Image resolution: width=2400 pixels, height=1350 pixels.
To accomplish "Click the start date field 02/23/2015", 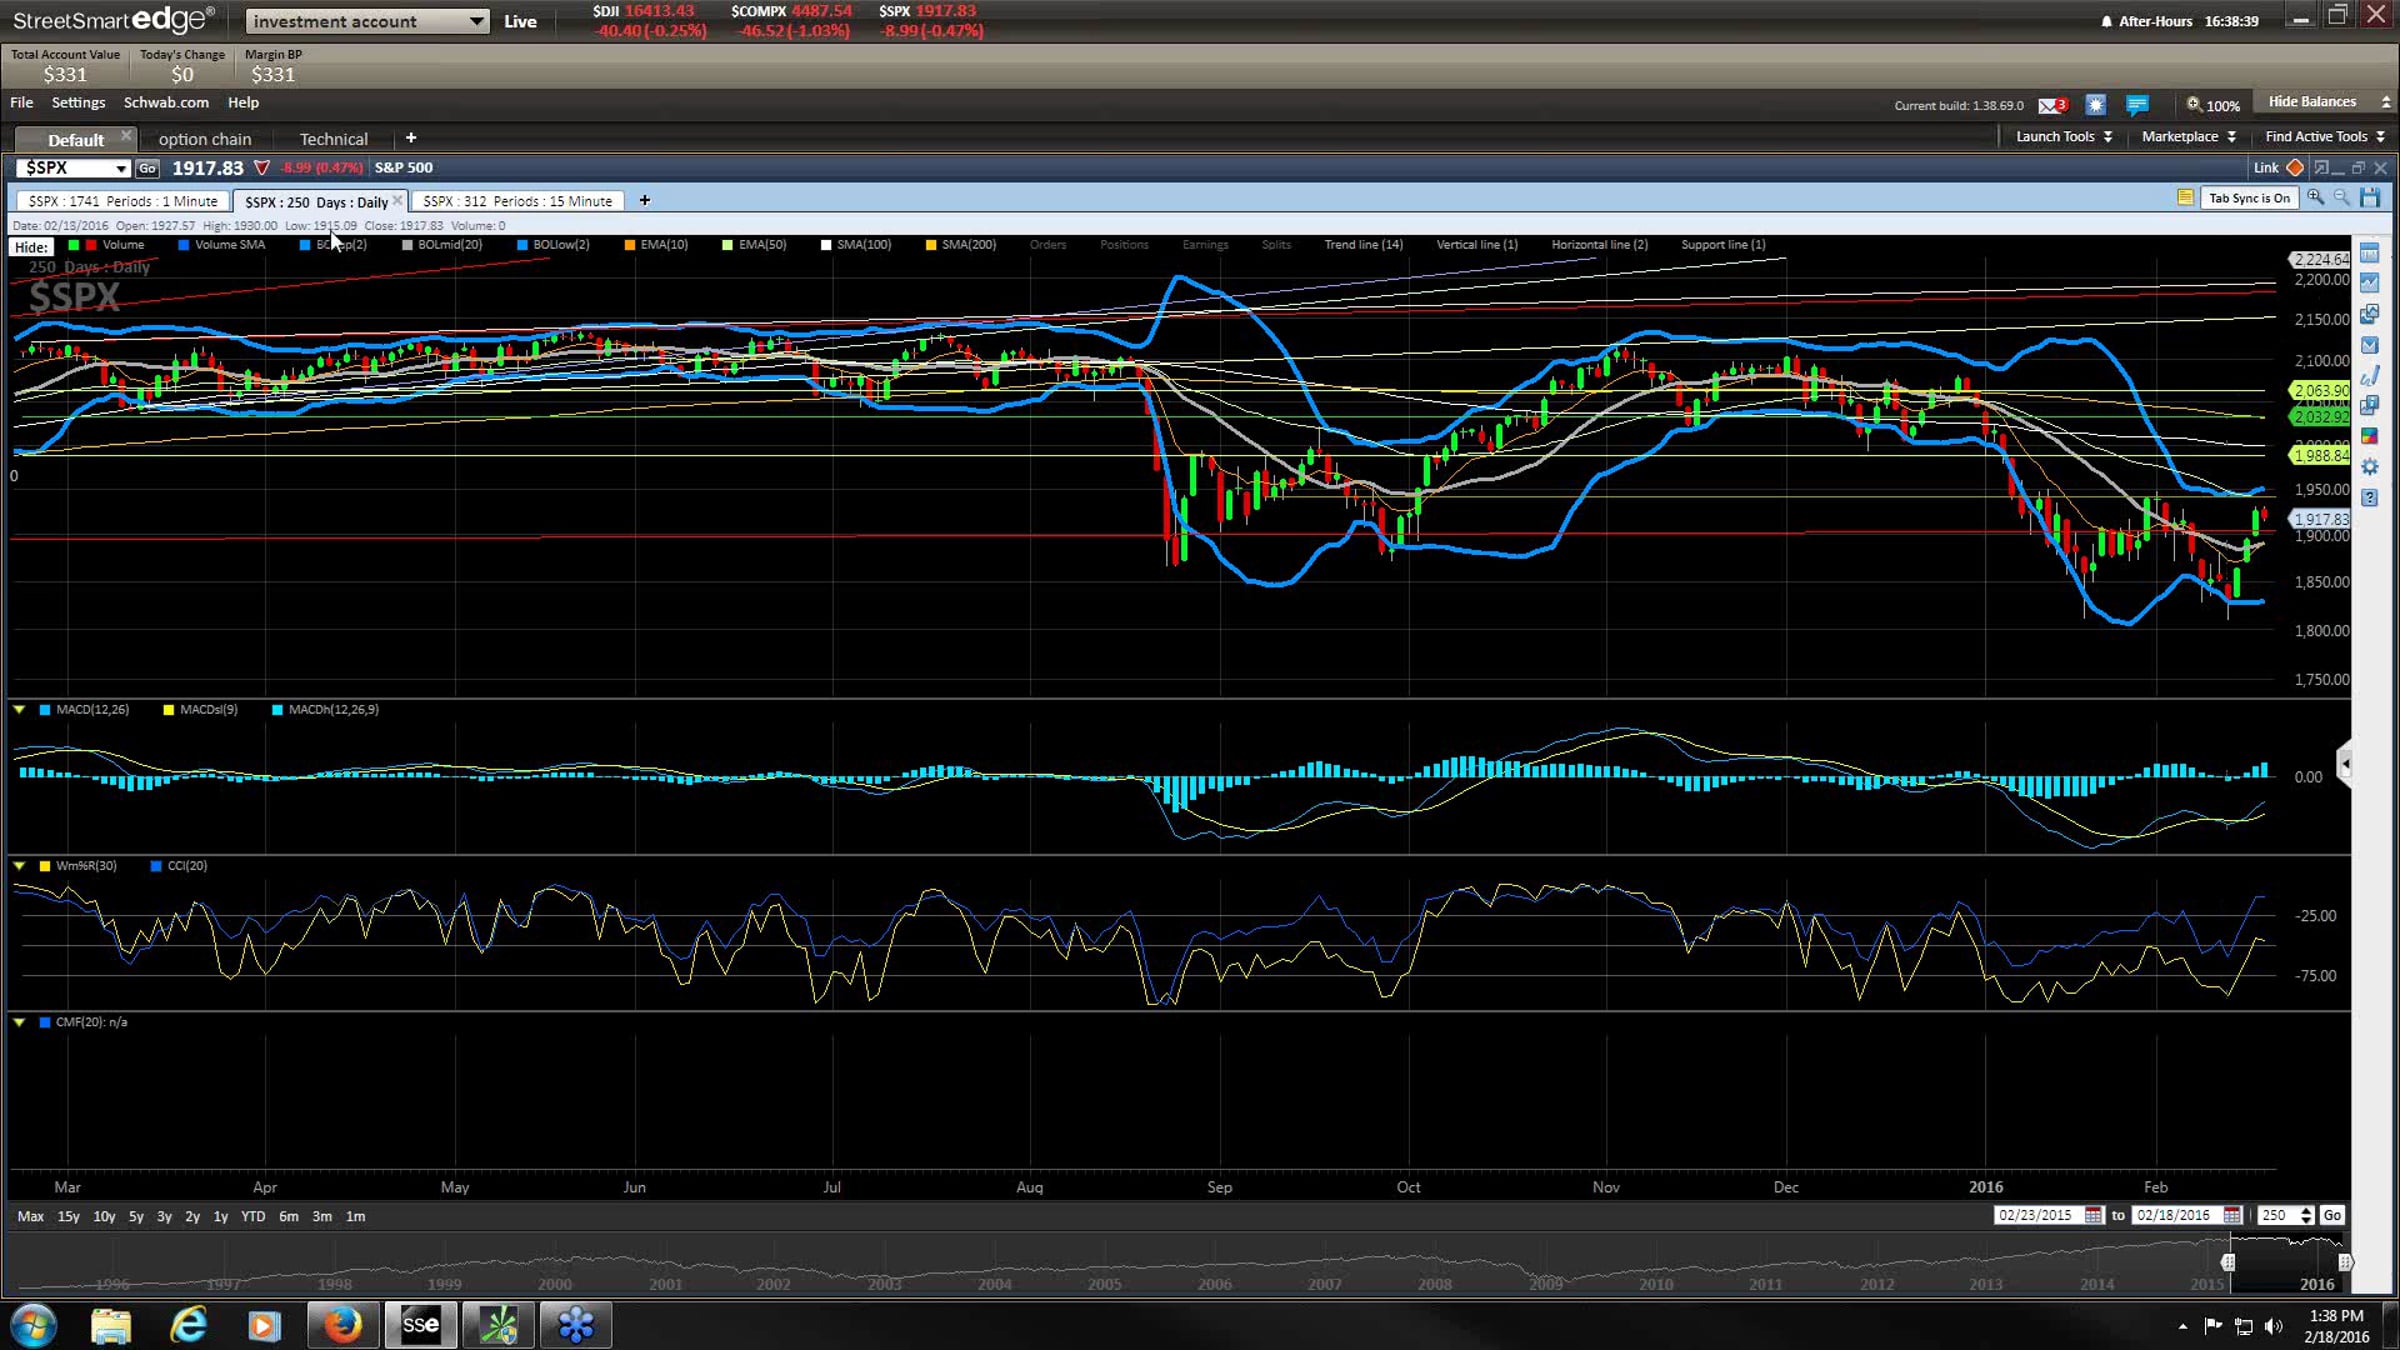I will pos(2035,1215).
